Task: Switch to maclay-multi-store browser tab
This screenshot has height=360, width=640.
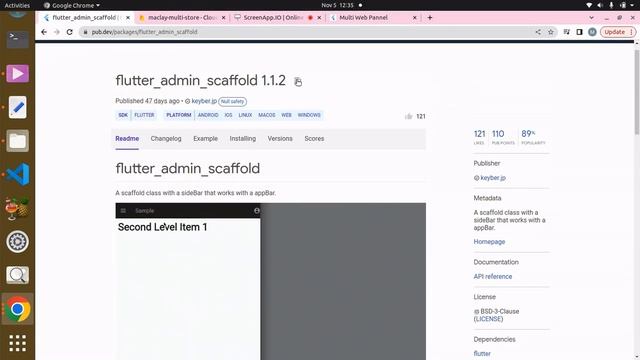Action: click(181, 18)
